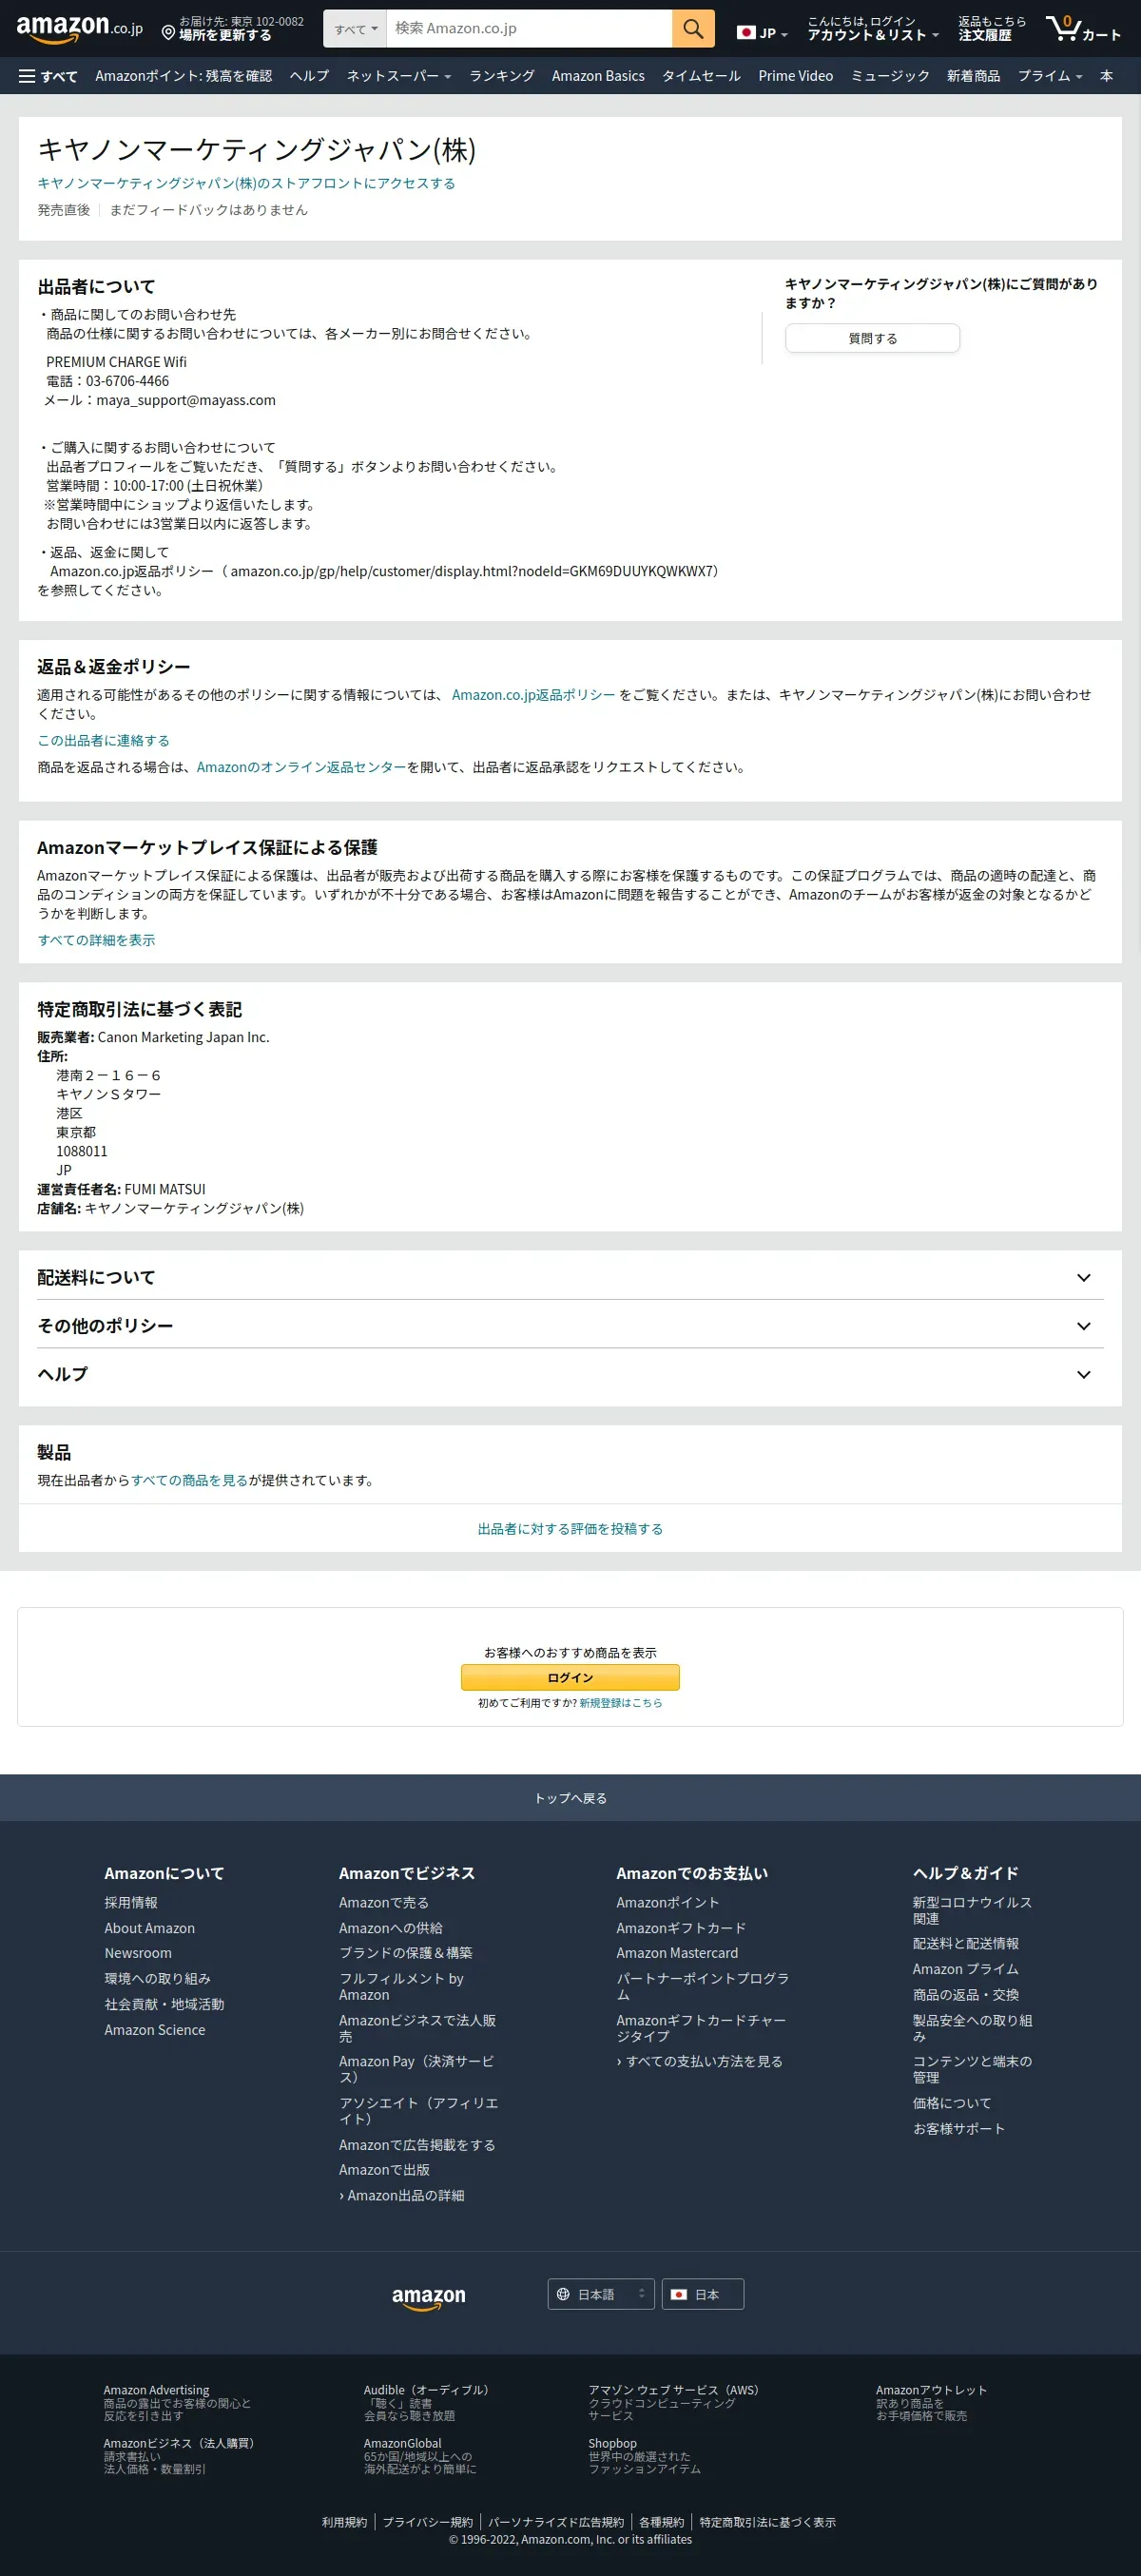Open Amazonで売る footer link

383,1902
